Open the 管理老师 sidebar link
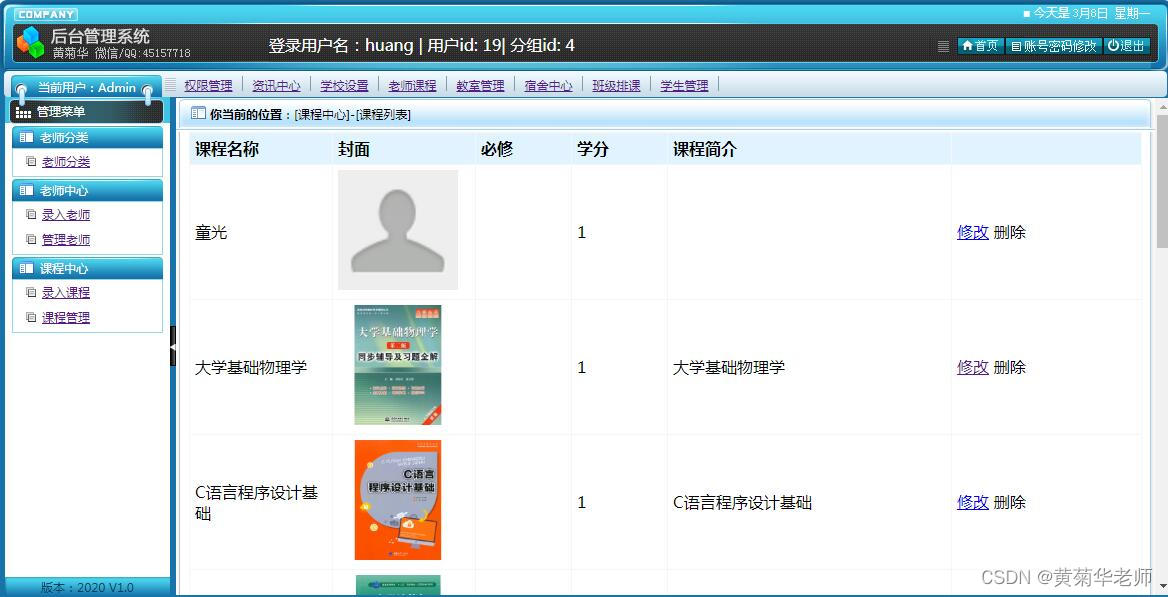 point(66,240)
